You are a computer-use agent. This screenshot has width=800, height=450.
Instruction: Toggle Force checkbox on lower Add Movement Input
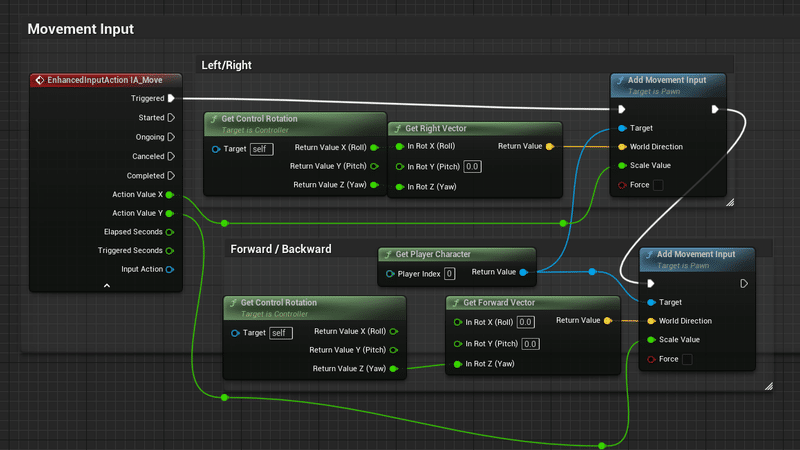(x=687, y=359)
